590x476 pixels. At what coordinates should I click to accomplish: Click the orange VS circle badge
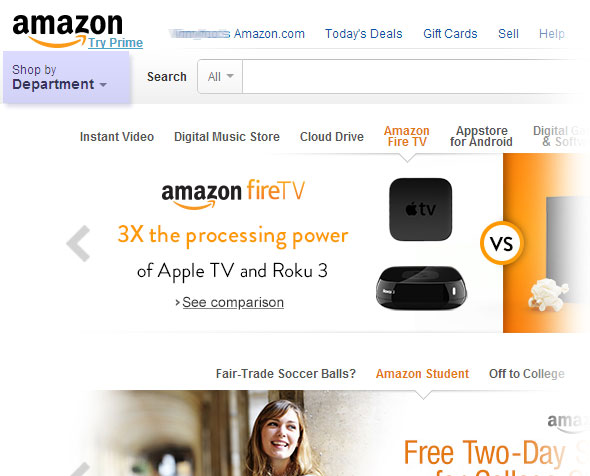click(x=502, y=243)
